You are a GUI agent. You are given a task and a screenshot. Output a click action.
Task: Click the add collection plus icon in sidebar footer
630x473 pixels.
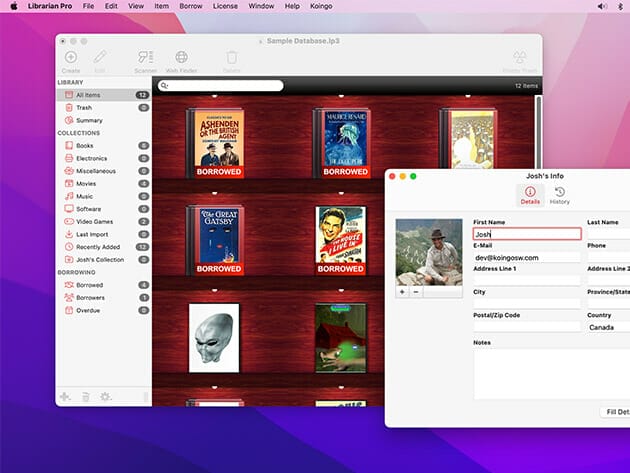[65, 397]
